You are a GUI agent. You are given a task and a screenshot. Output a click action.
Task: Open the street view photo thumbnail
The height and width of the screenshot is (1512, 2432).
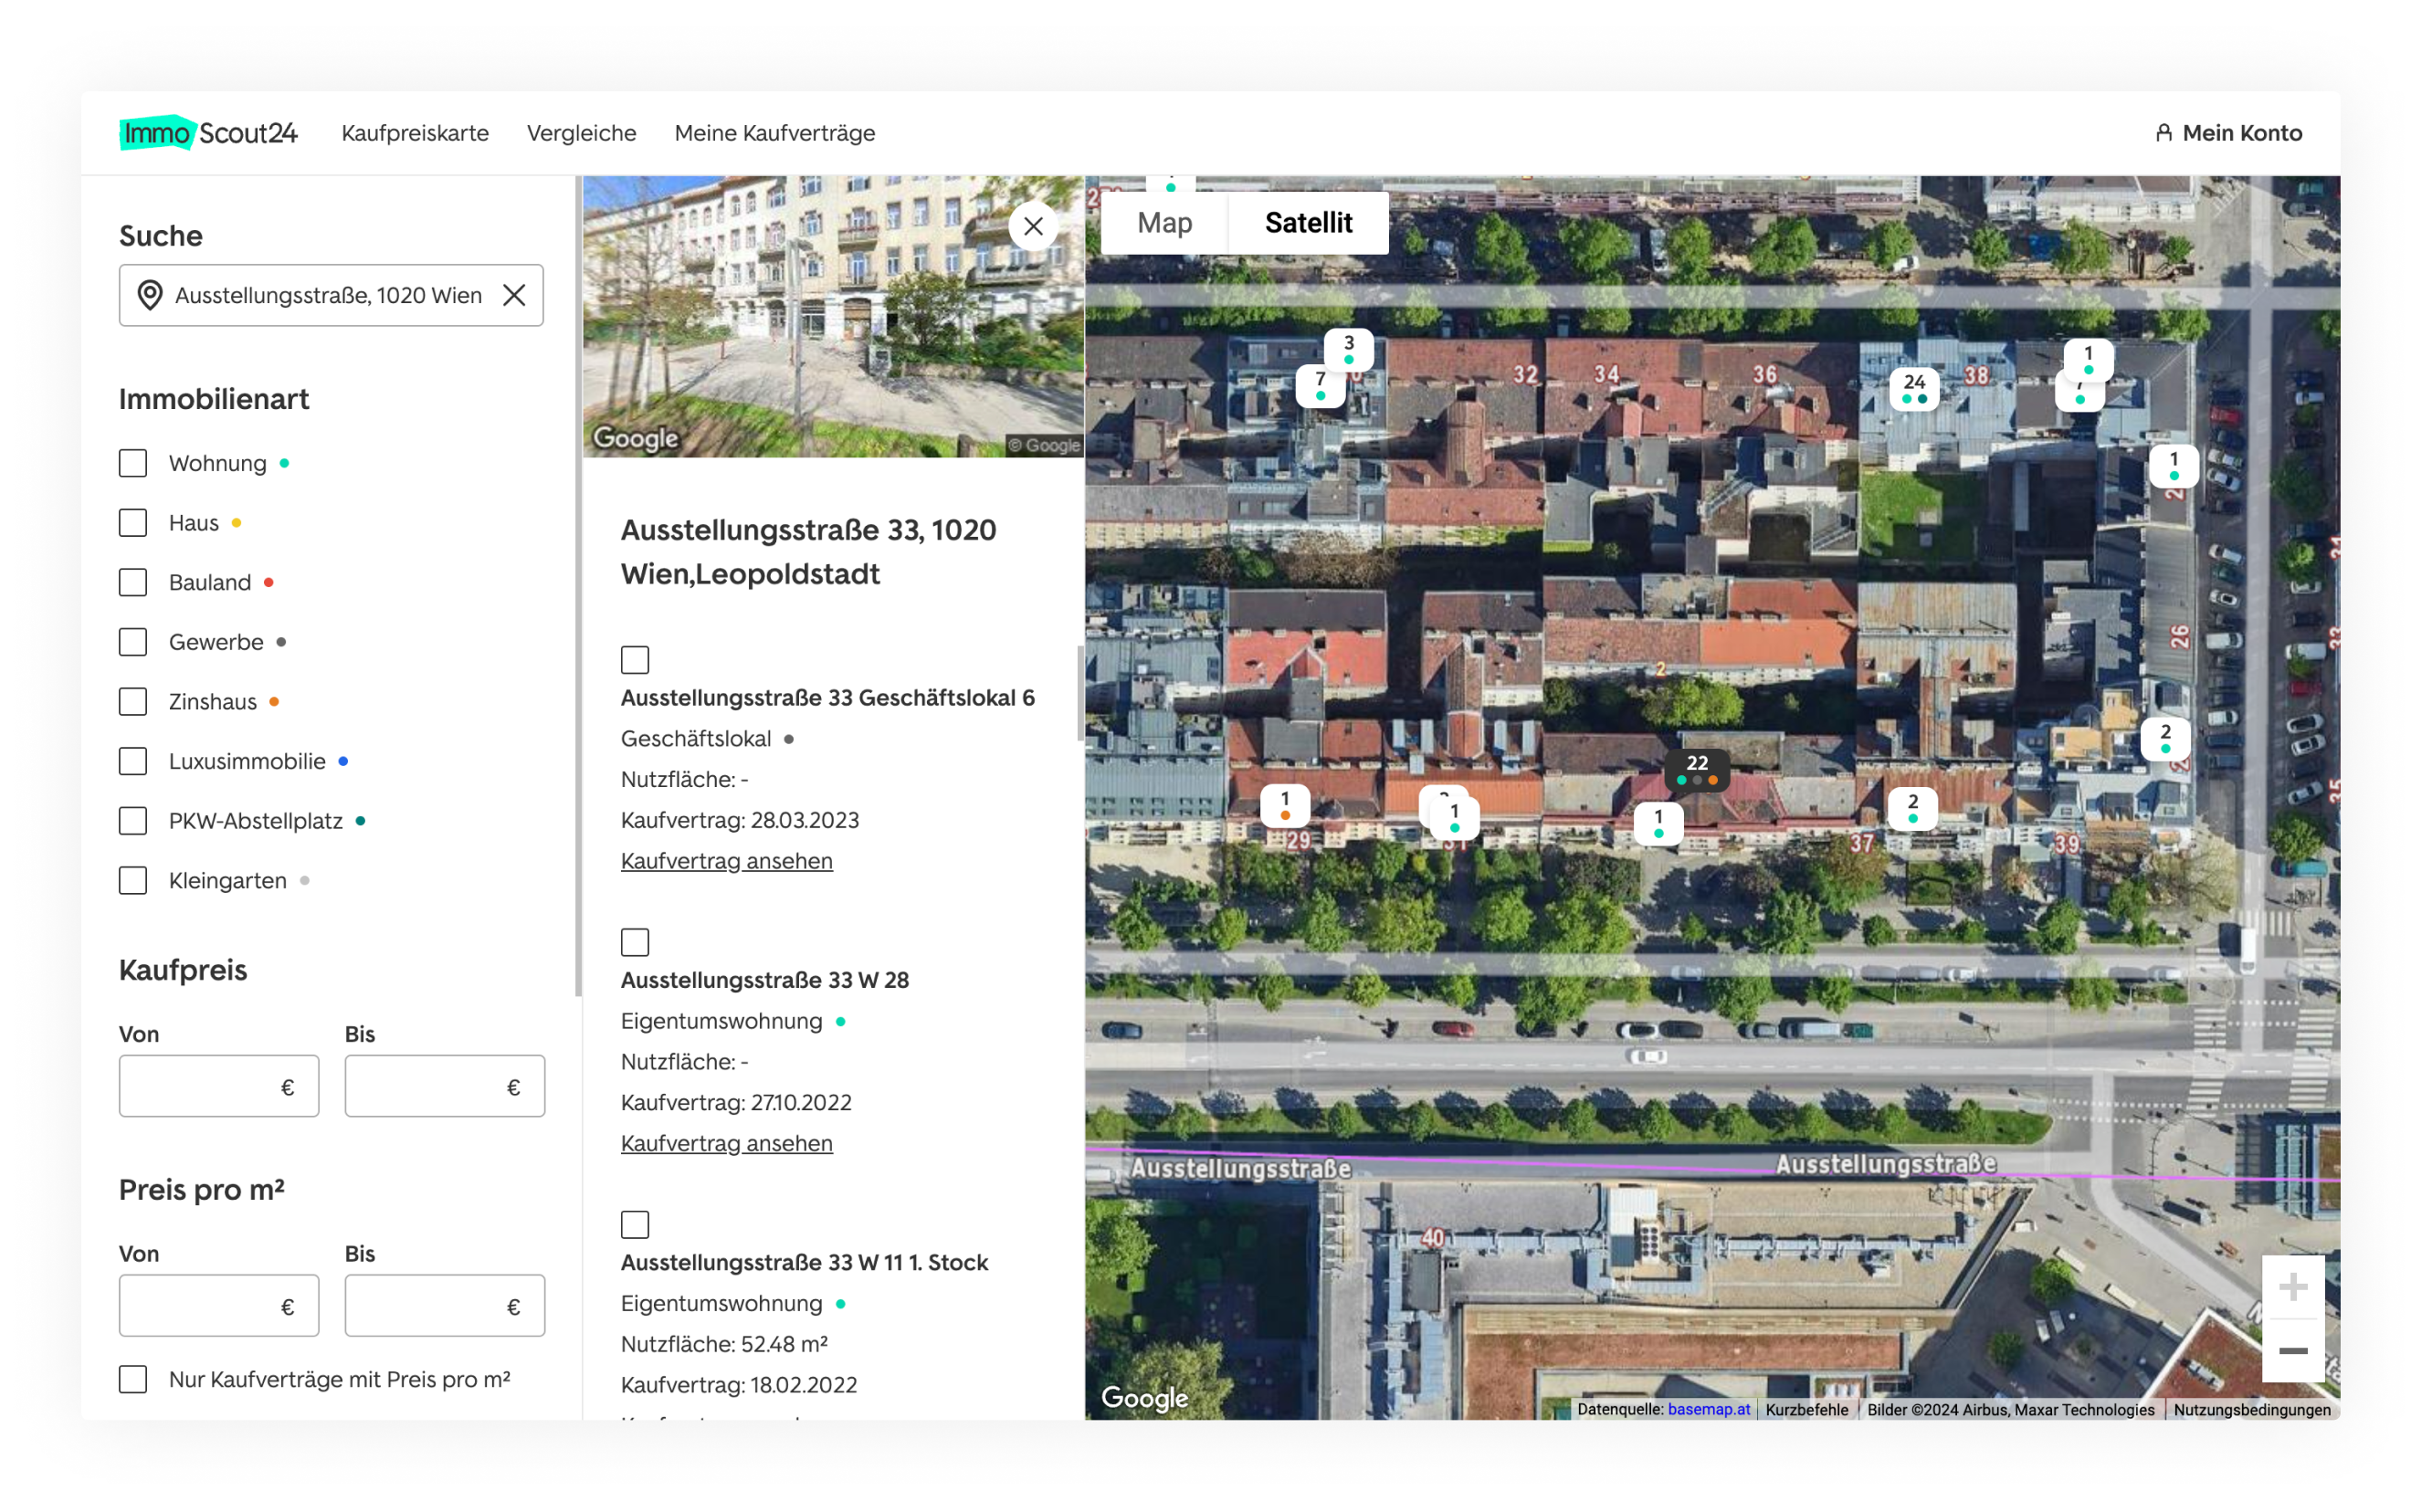[833, 317]
